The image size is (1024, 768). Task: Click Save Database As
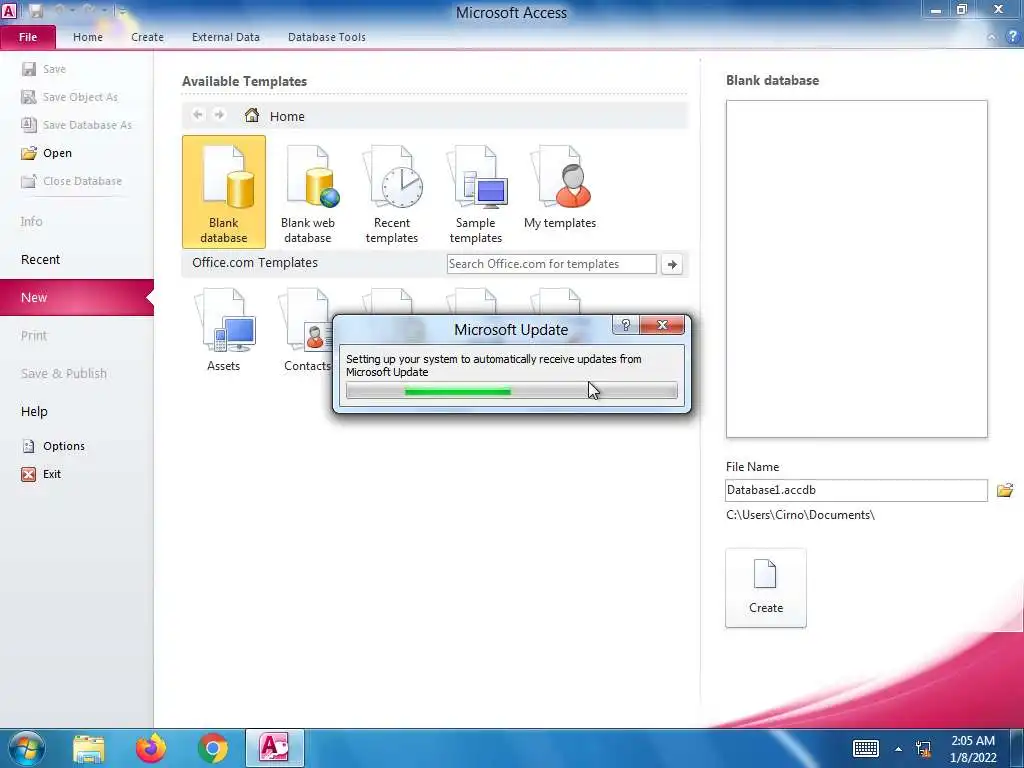pos(76,125)
